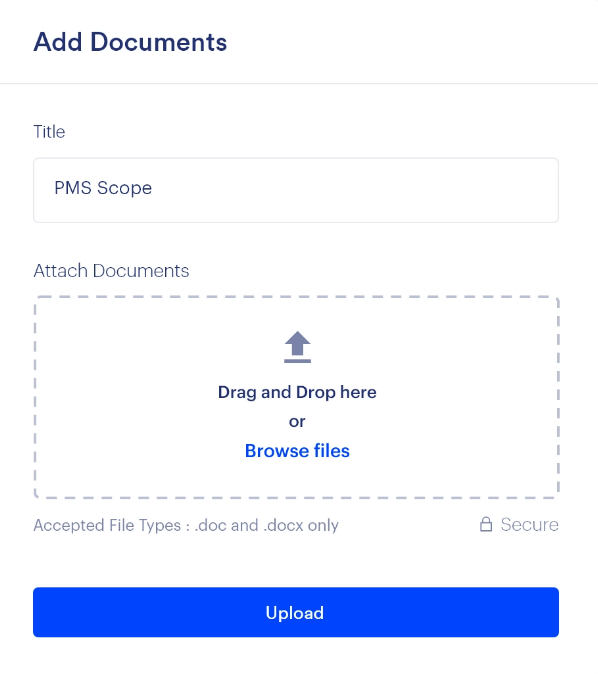Viewport: 598px width, 674px height.
Task: Click the dashed drop zone area
Action: tap(297, 397)
